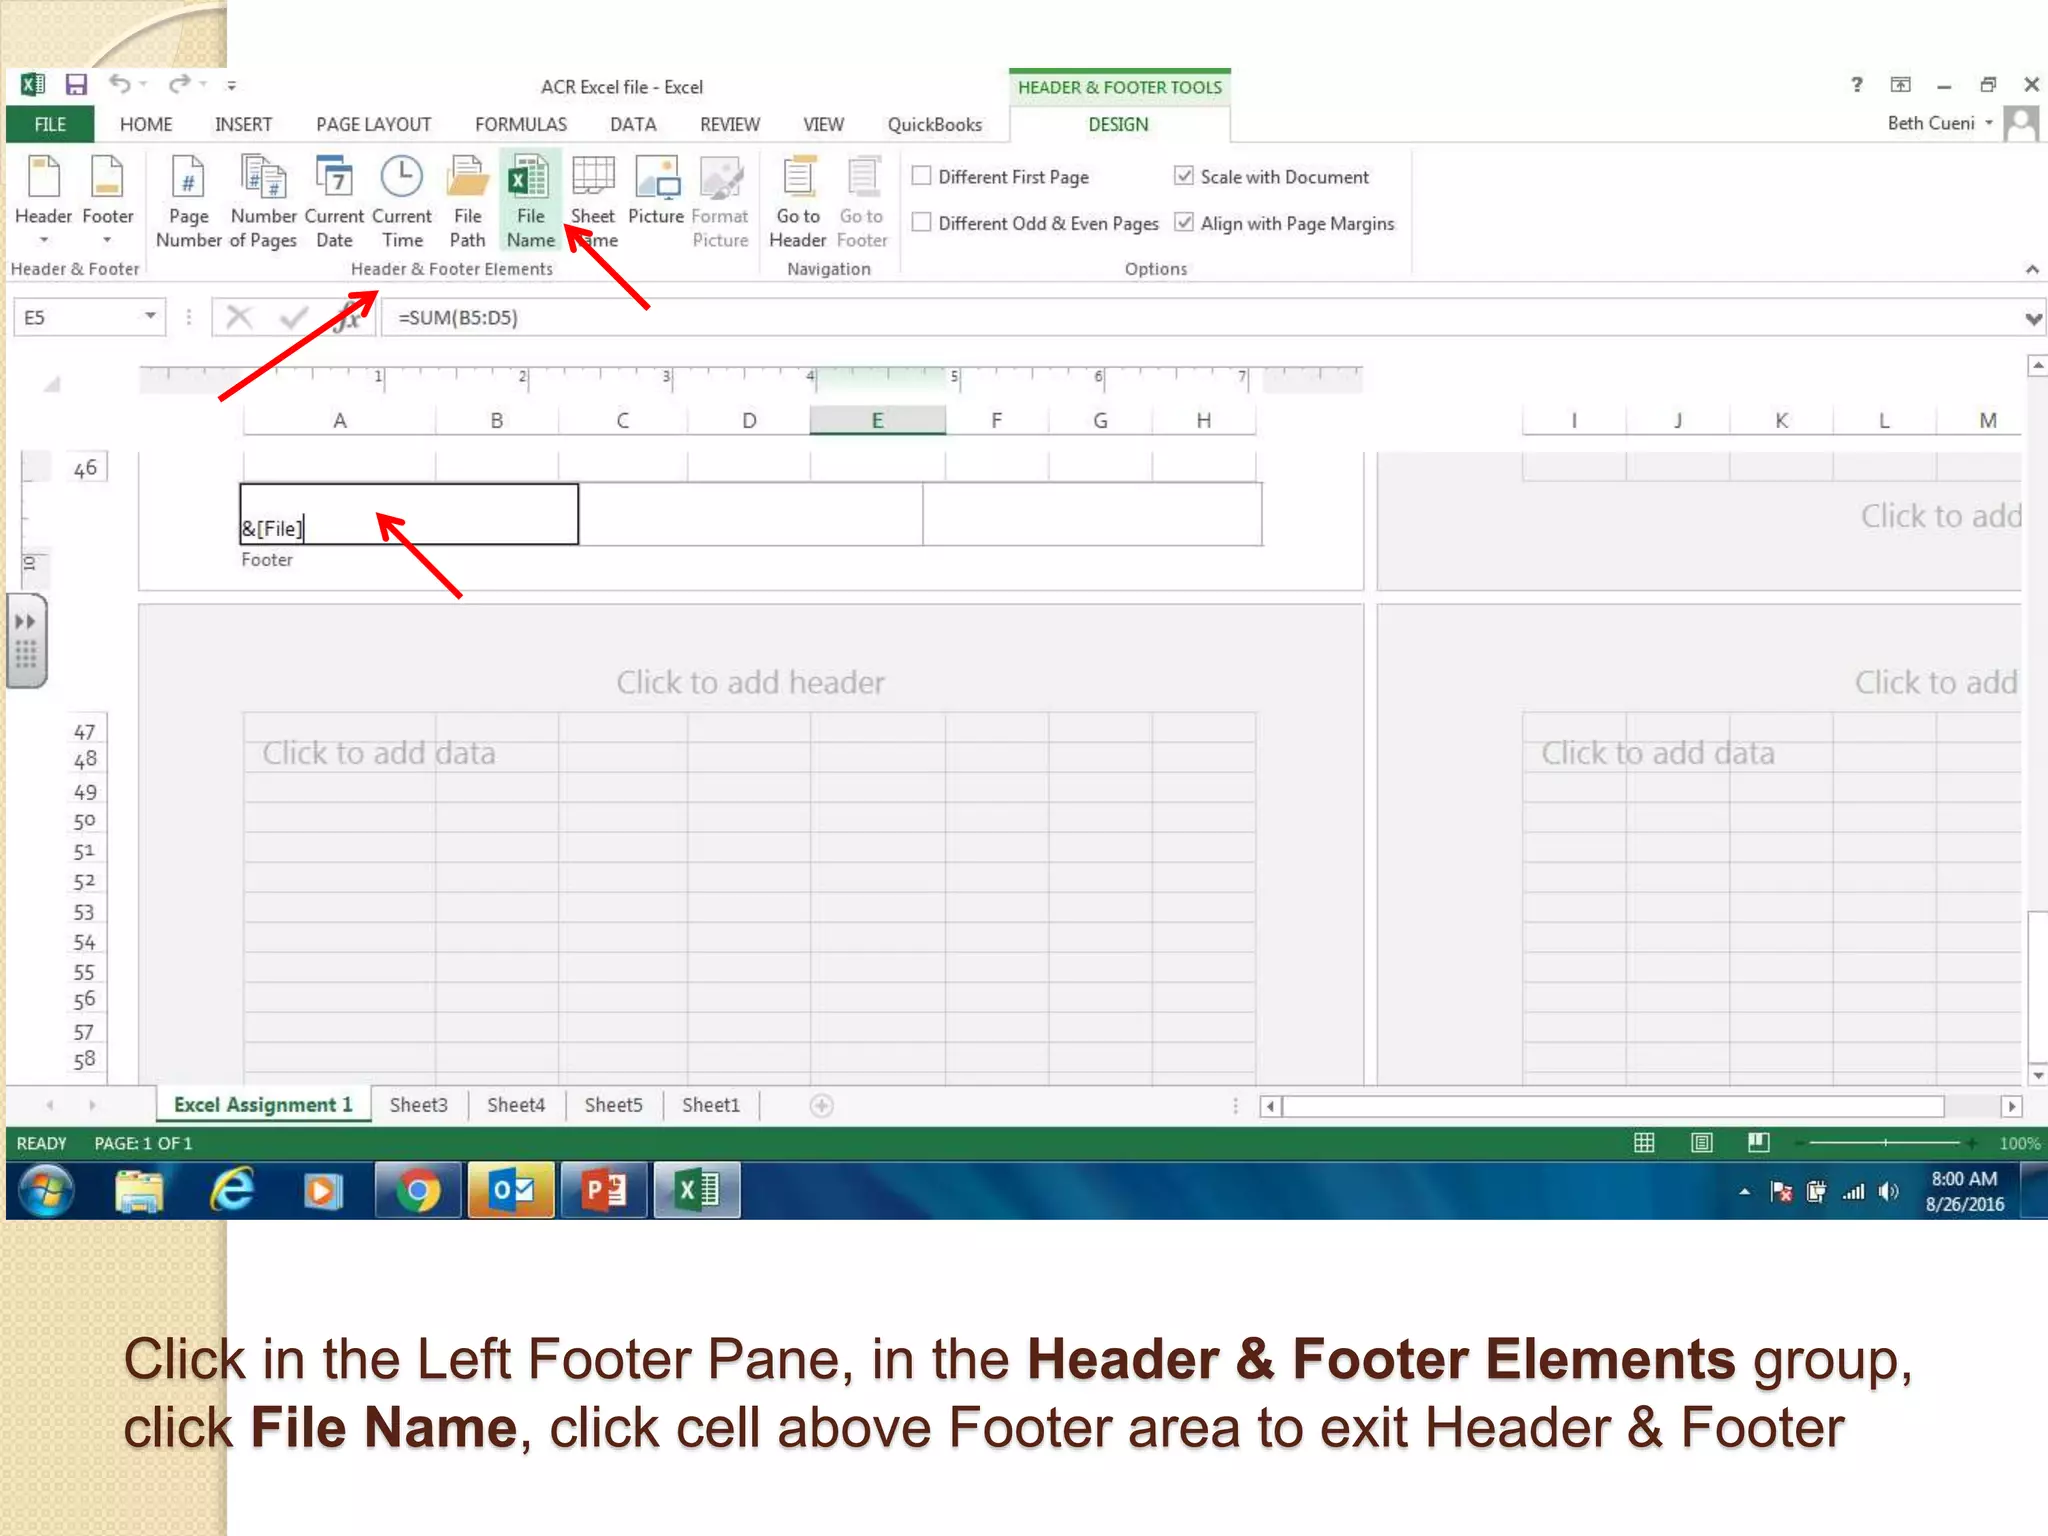Expand the Name Box dropdown
This screenshot has height=1536, width=2048.
pos(150,316)
